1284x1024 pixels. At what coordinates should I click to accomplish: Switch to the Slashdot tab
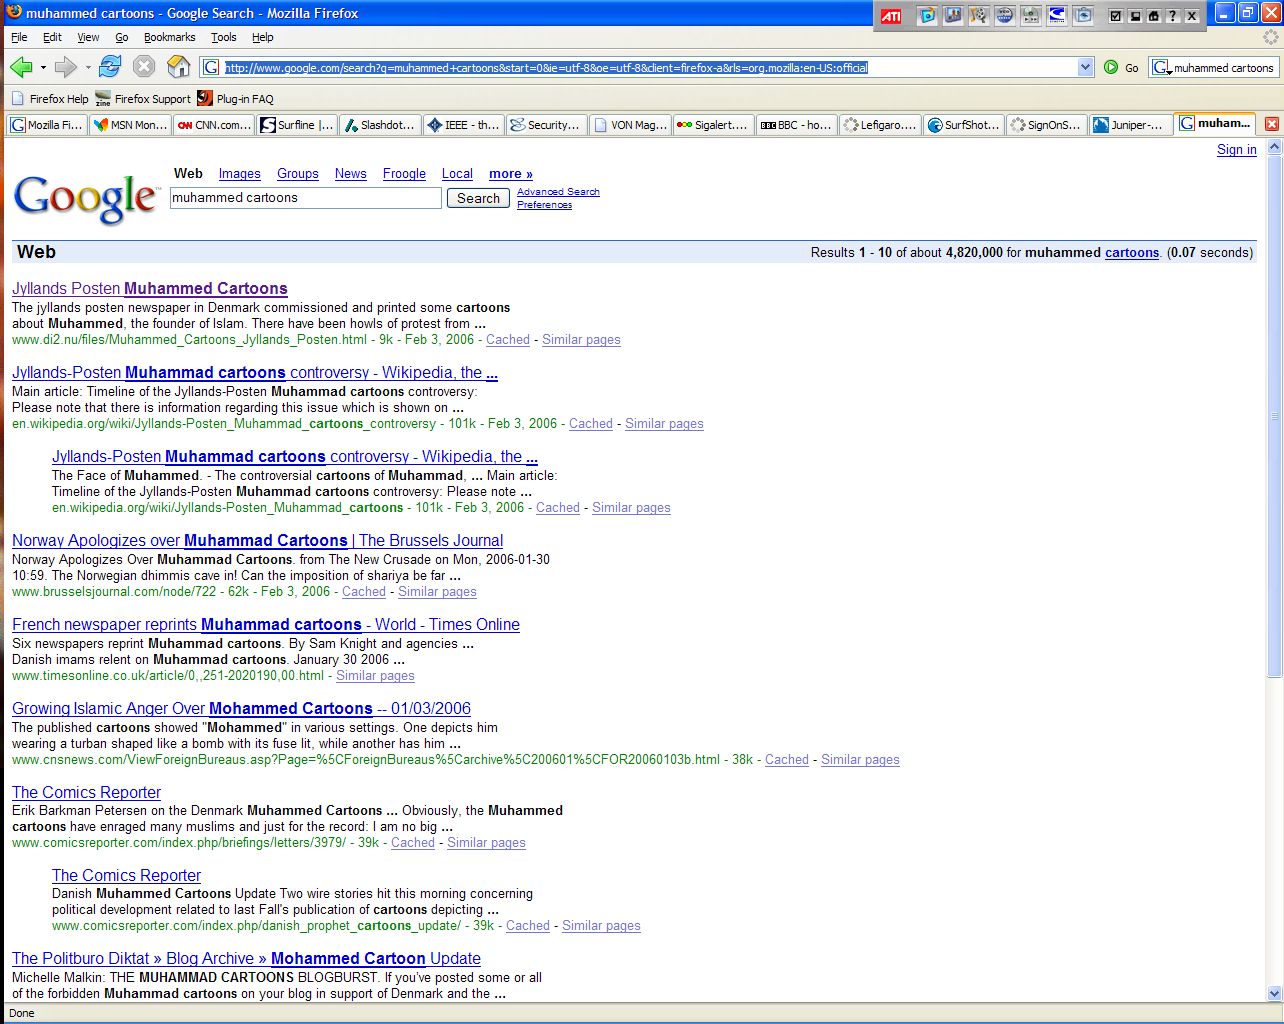380,125
